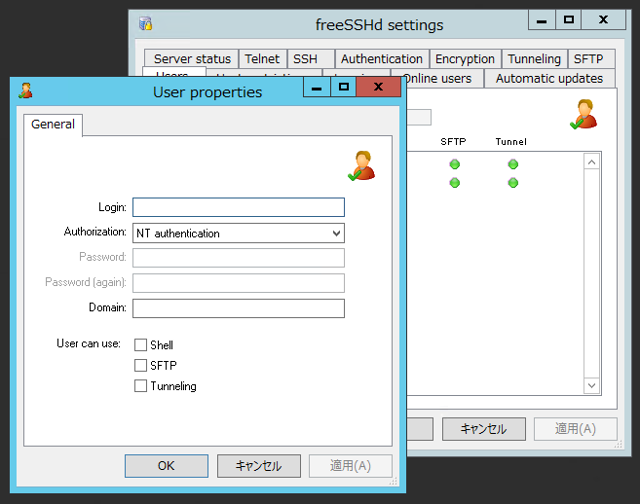Open the Encryption tab
The width and height of the screenshot is (640, 504).
pyautogui.click(x=465, y=59)
